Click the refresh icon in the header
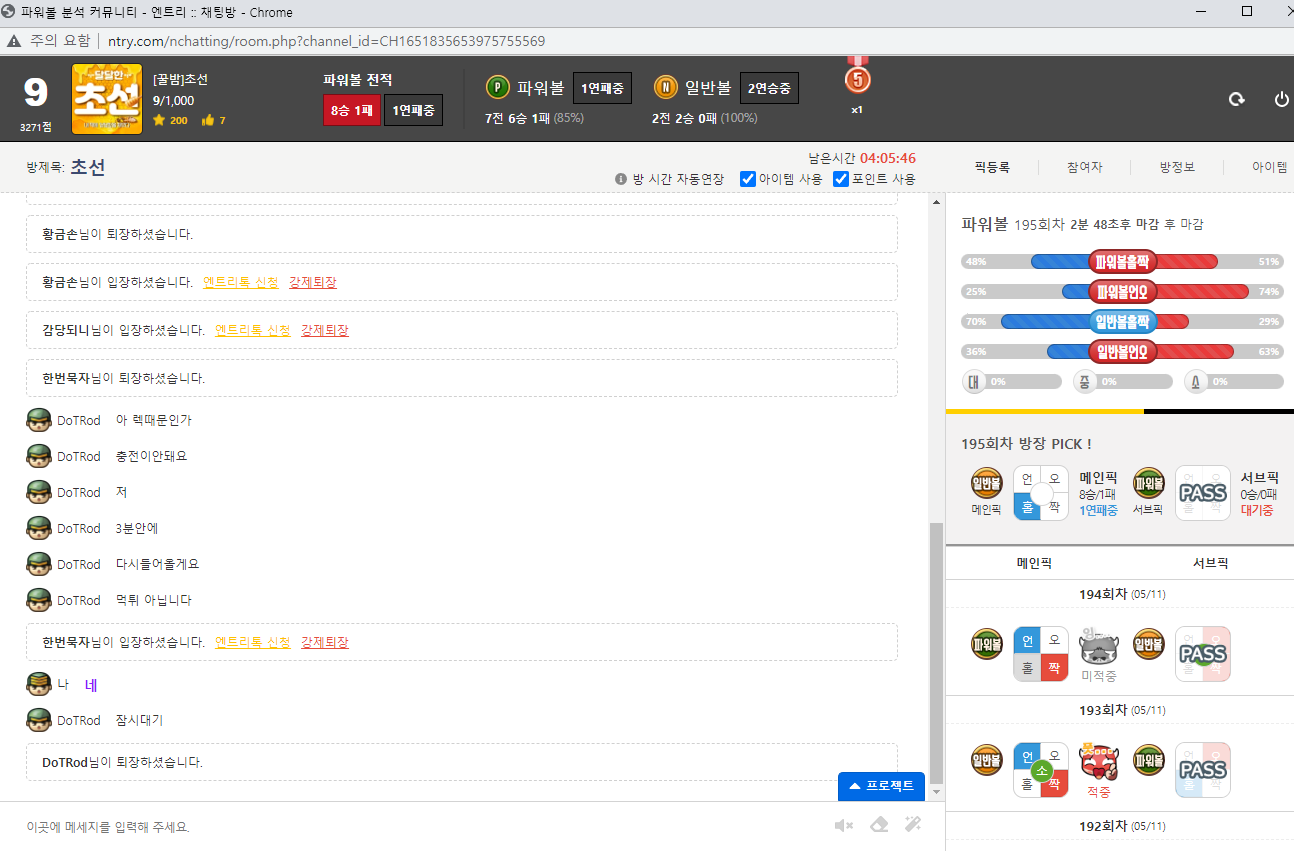 pyautogui.click(x=1236, y=99)
